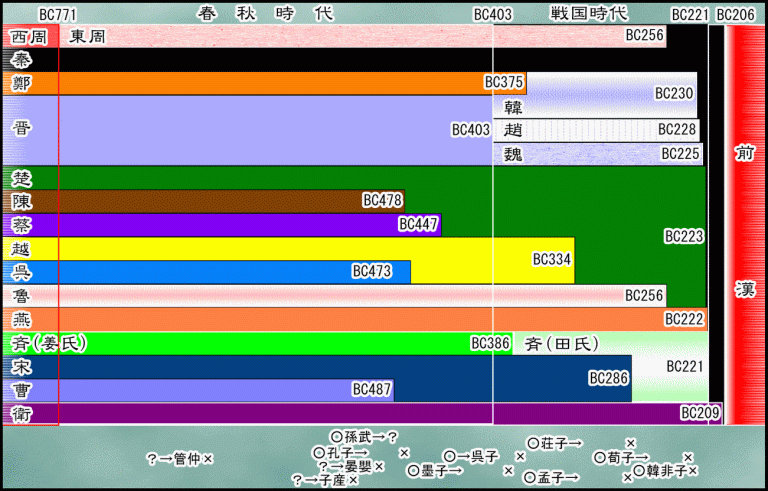Click 韓非子 in the philosopher timeline

pyautogui.click(x=665, y=469)
